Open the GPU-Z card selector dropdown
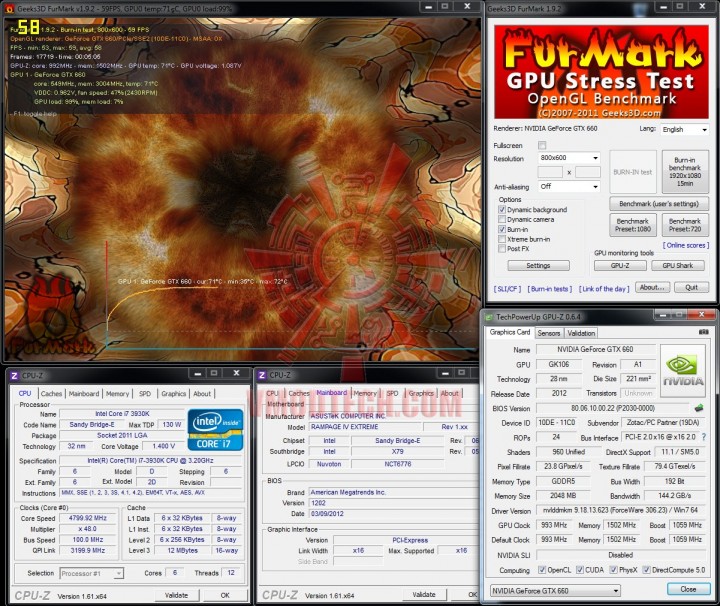Viewport: 720px width, 606px height. click(x=555, y=591)
